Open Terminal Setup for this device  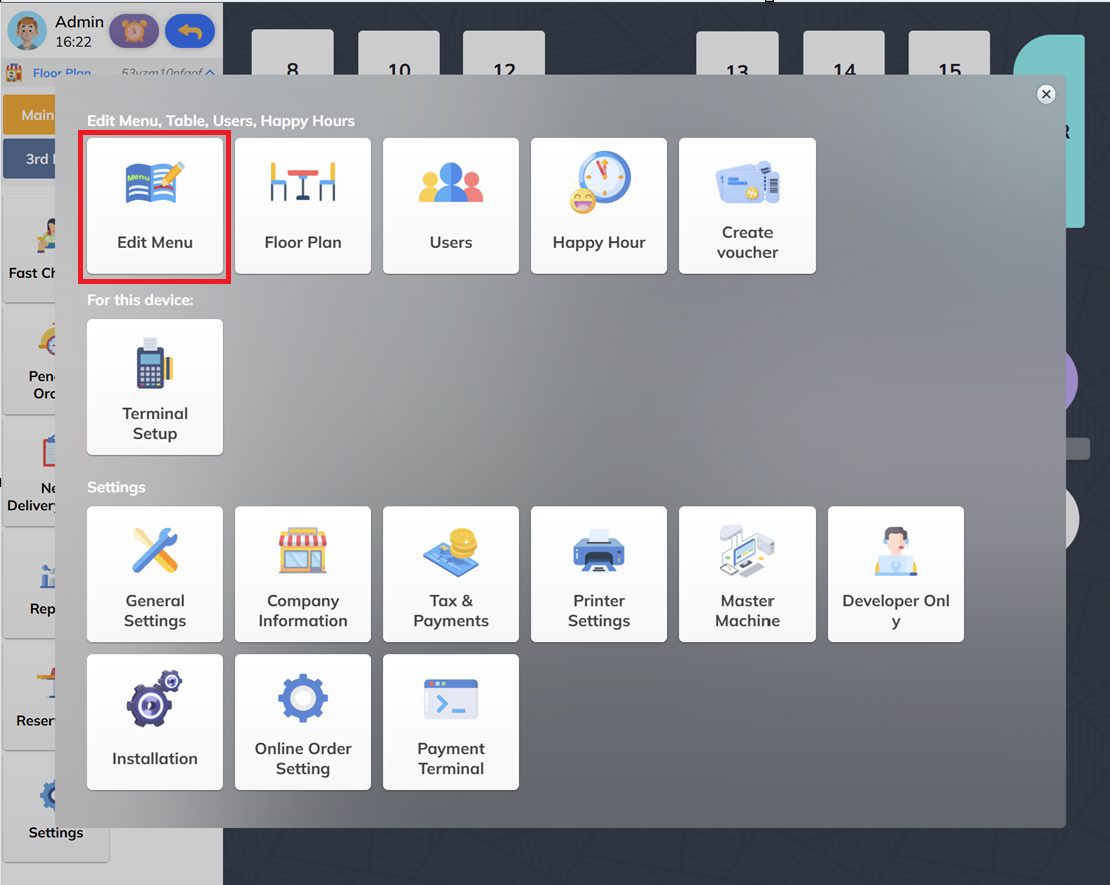[x=154, y=387]
